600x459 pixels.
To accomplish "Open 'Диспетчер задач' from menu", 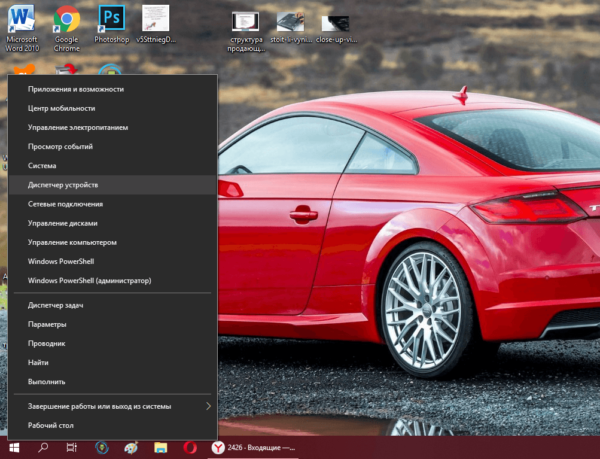I will tap(113, 305).
